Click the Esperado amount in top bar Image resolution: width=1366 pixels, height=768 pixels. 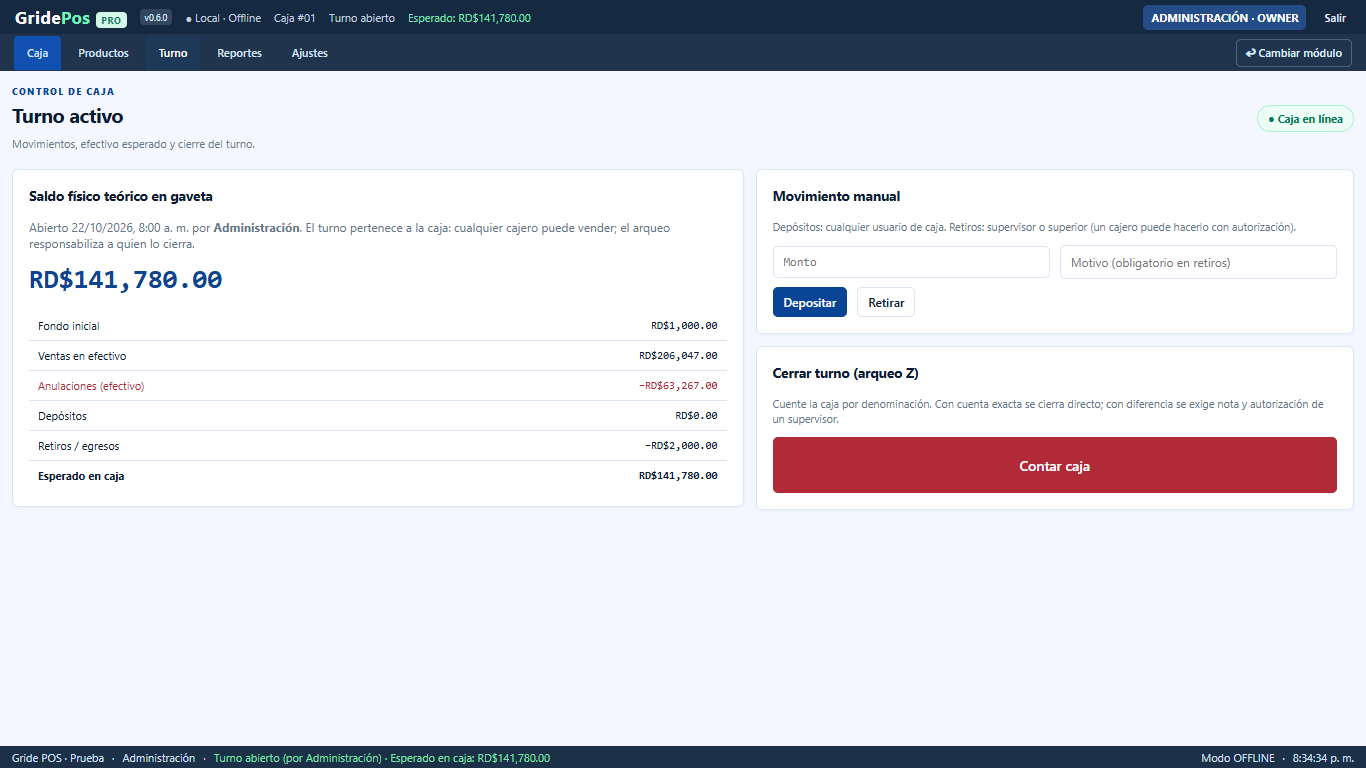(x=469, y=18)
